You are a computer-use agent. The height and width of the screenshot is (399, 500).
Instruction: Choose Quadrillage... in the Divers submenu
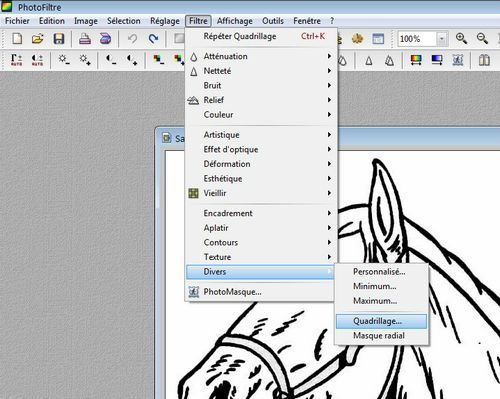(x=381, y=321)
